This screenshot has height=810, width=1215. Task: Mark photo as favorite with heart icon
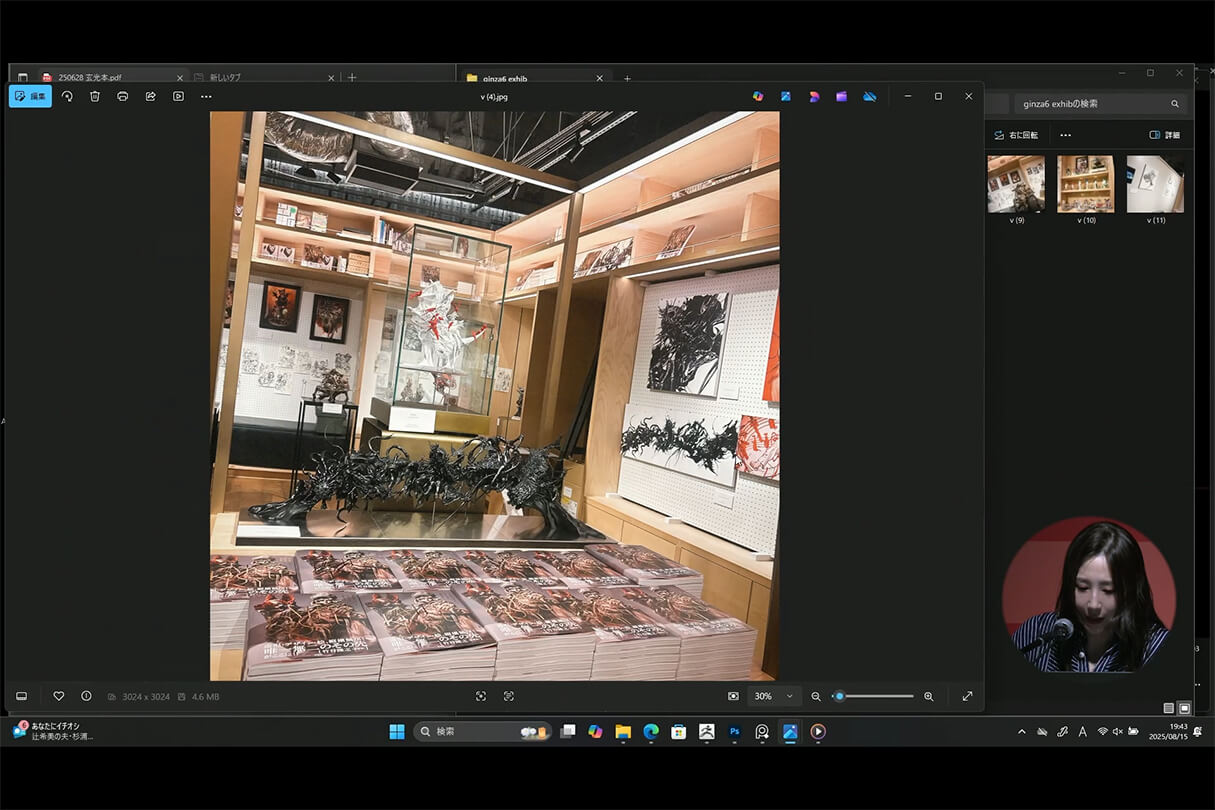tap(59, 696)
